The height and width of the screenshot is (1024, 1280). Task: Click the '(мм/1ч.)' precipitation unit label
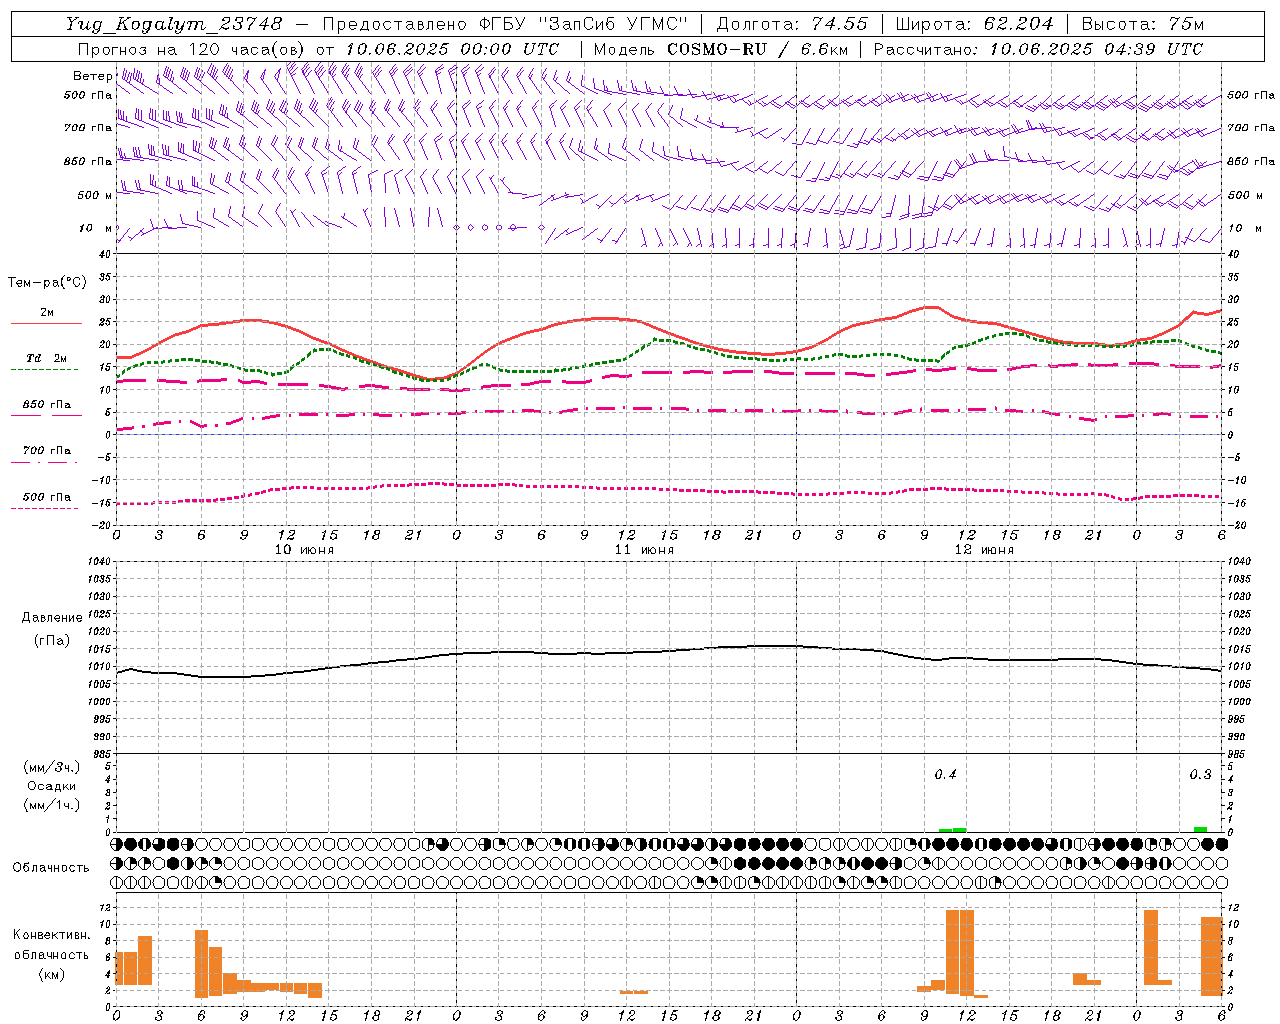[52, 805]
